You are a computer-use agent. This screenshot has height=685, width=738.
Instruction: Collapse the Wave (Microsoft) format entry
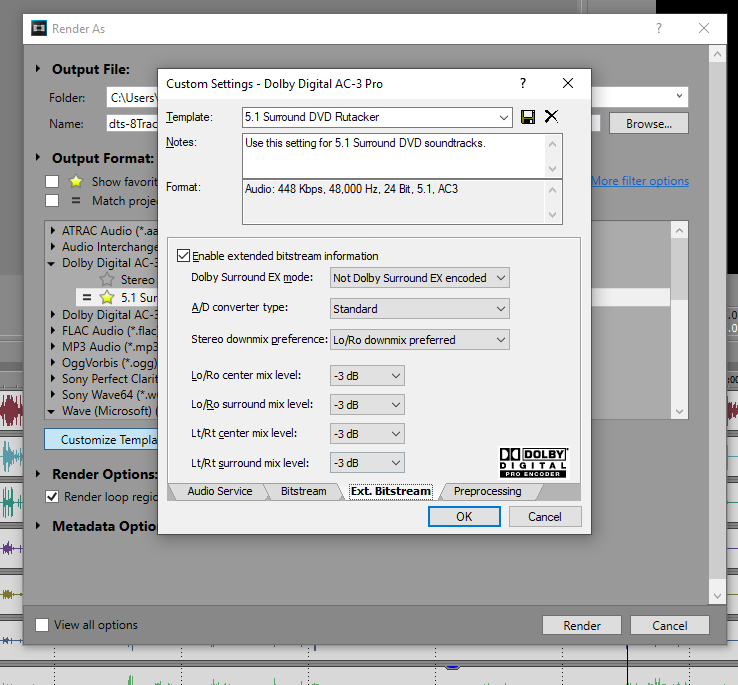(51, 411)
